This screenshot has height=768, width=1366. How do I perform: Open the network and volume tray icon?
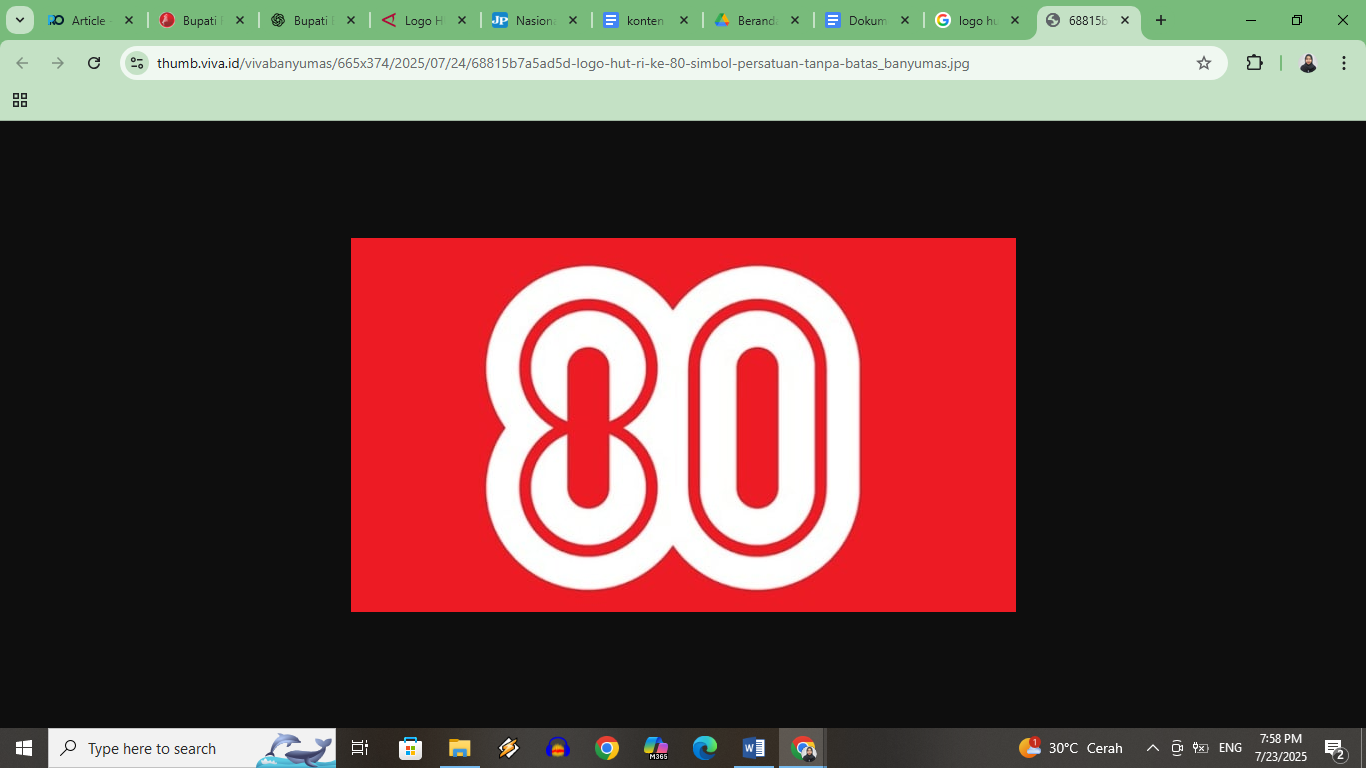click(1201, 748)
